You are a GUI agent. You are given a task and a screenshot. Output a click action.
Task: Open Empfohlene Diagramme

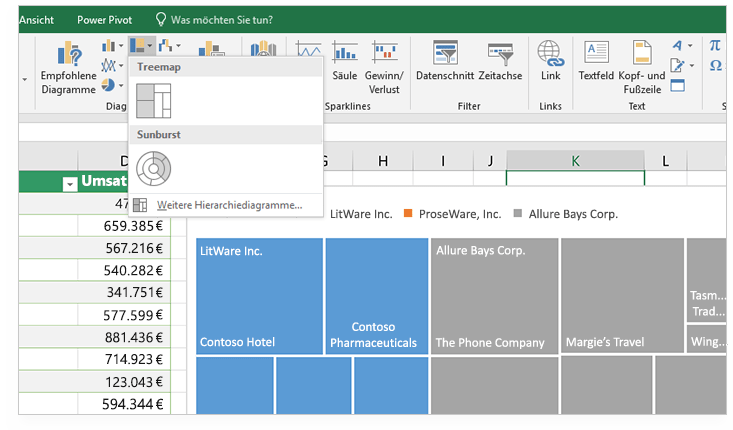click(x=68, y=68)
